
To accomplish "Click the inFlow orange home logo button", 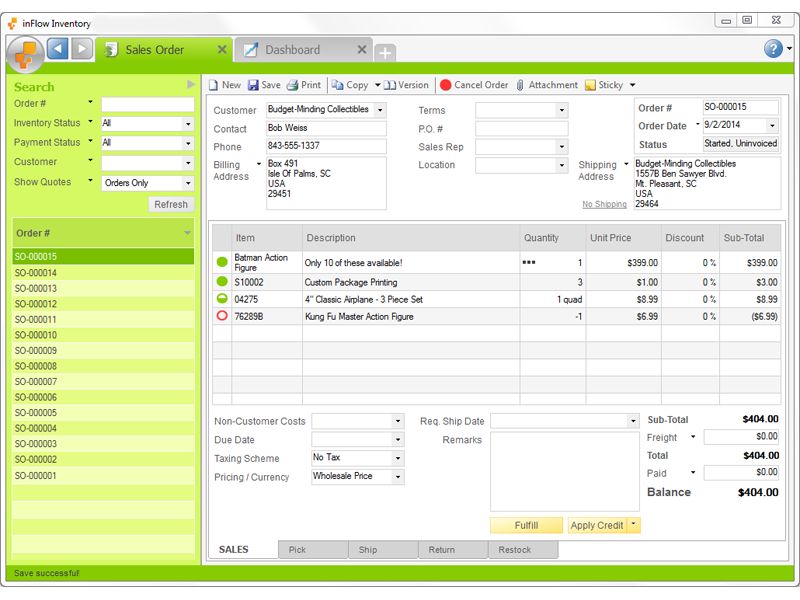I will (x=25, y=52).
